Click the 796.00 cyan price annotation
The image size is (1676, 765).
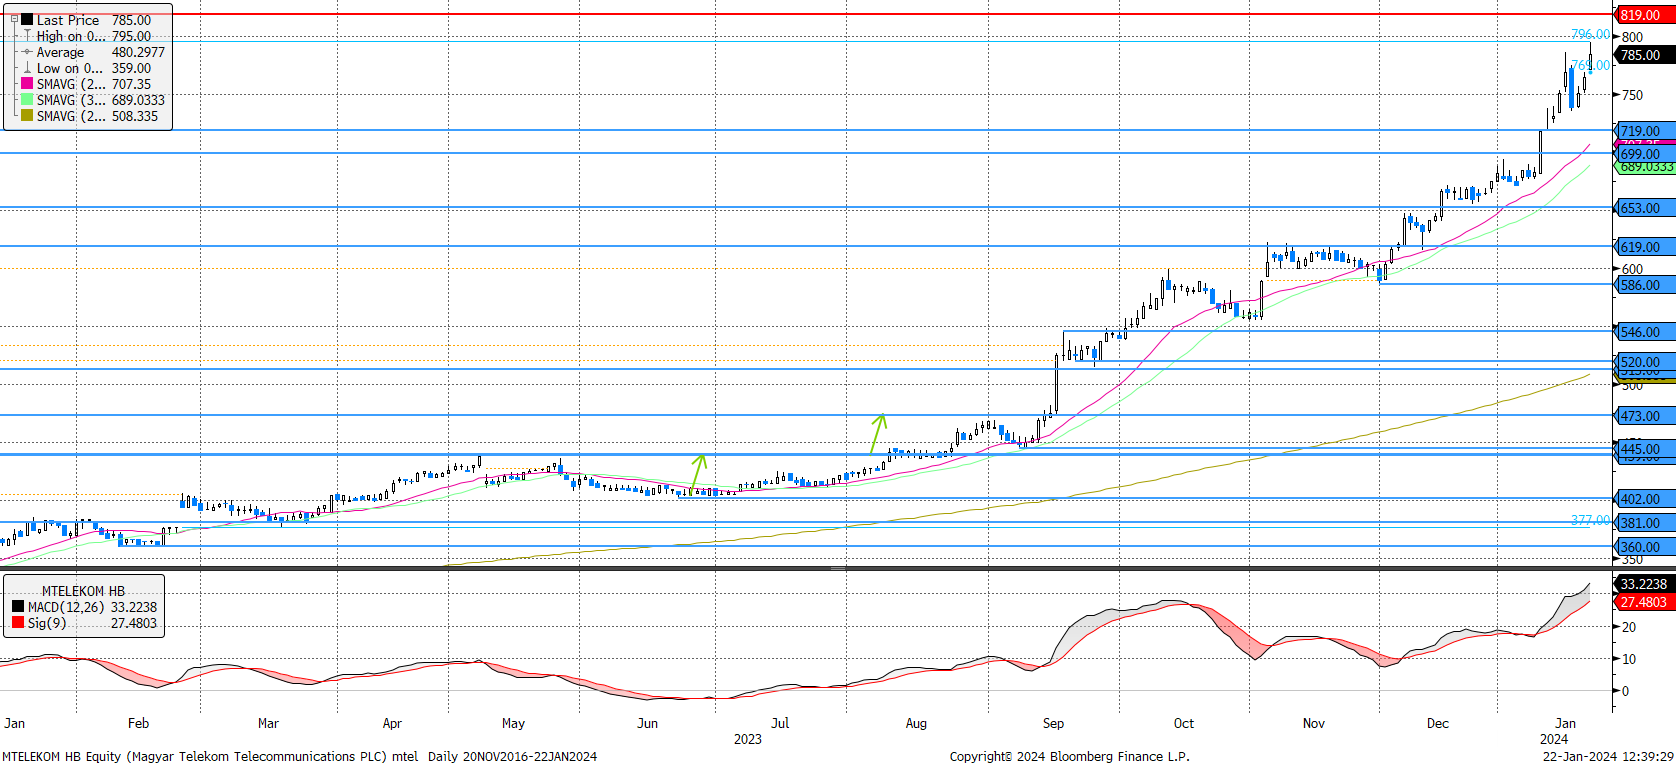(1590, 34)
